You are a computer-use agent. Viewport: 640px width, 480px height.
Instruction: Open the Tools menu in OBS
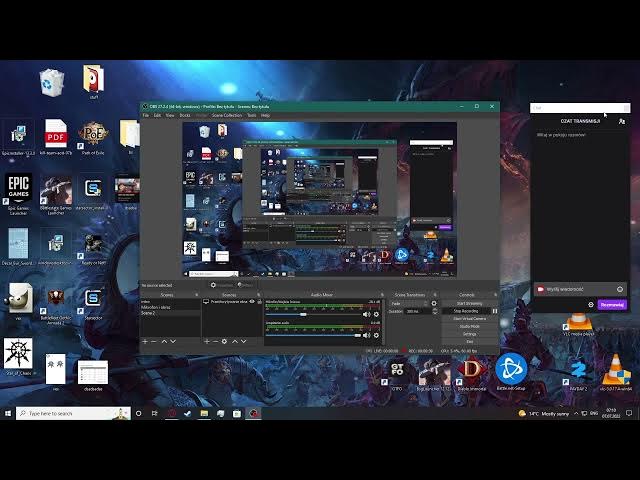(x=252, y=116)
